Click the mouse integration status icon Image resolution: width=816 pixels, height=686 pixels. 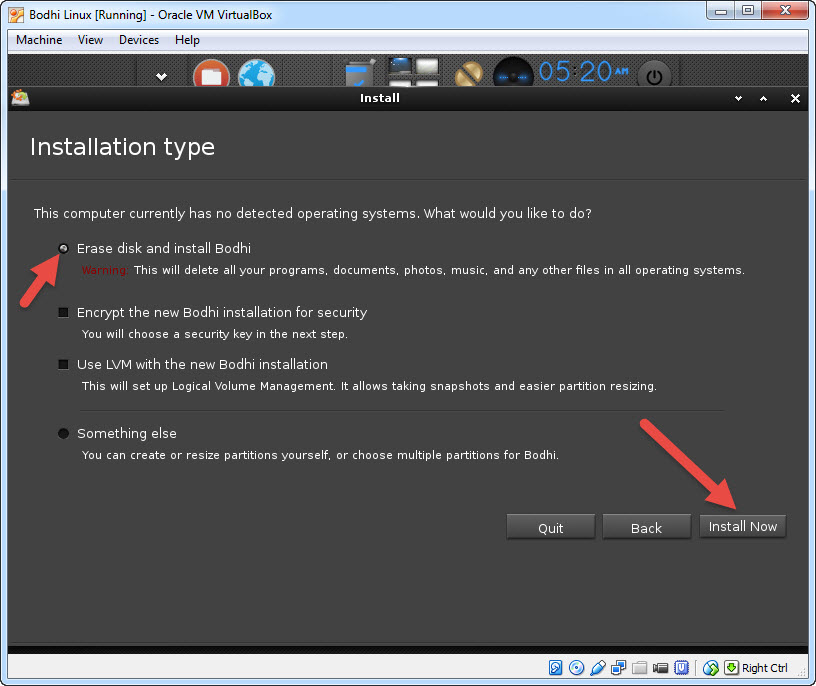[710, 668]
